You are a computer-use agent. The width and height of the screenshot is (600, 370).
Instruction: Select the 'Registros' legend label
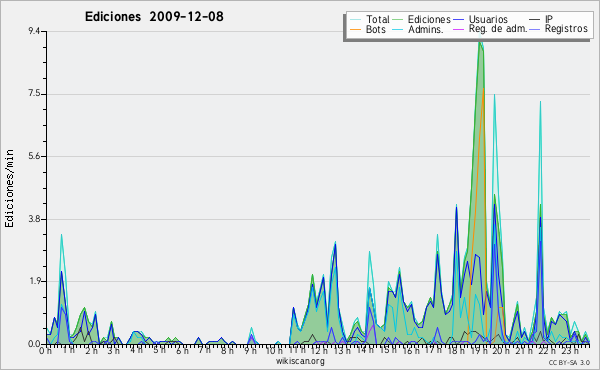pyautogui.click(x=566, y=29)
